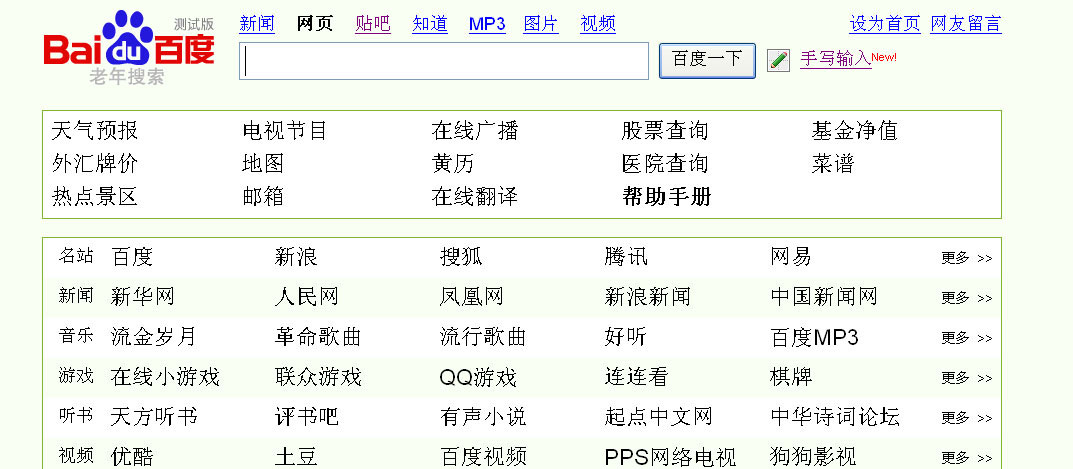1073x469 pixels.
Task: Open the 百度MP3 music link
Action: click(814, 337)
